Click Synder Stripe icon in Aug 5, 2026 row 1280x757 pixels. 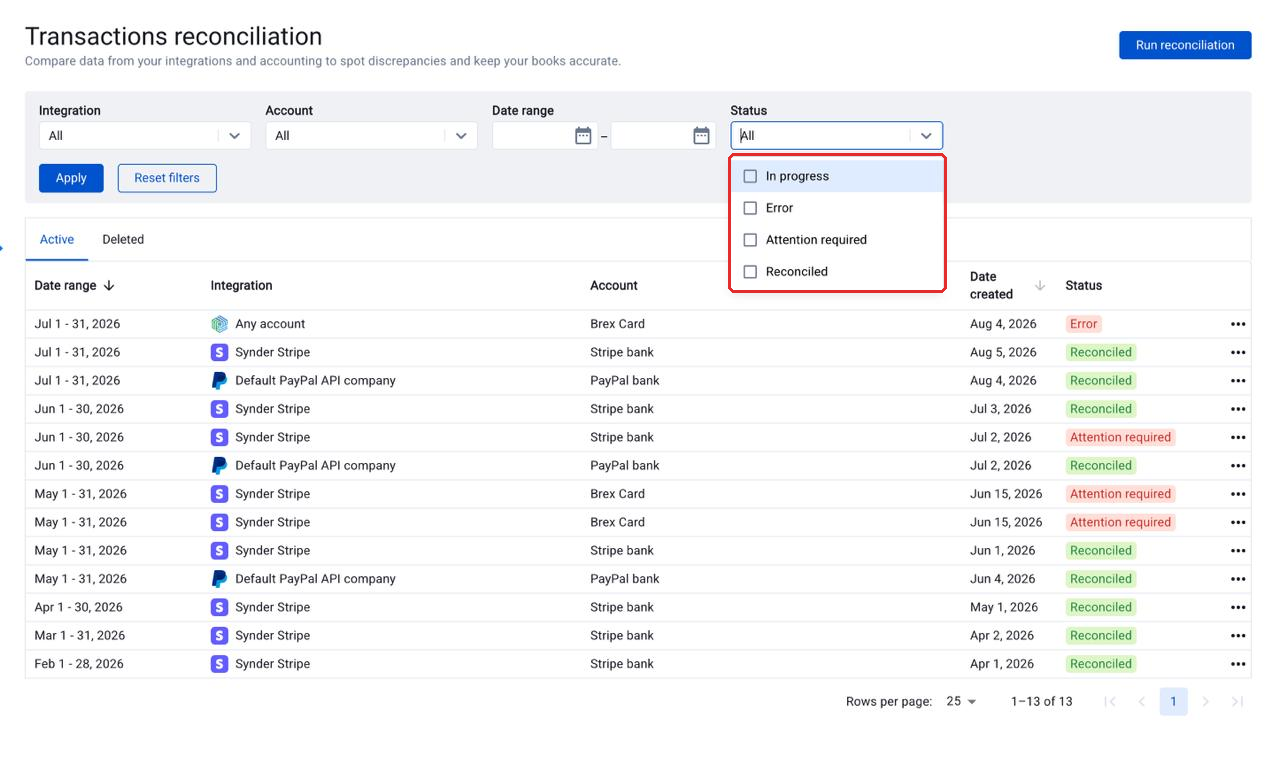[219, 352]
